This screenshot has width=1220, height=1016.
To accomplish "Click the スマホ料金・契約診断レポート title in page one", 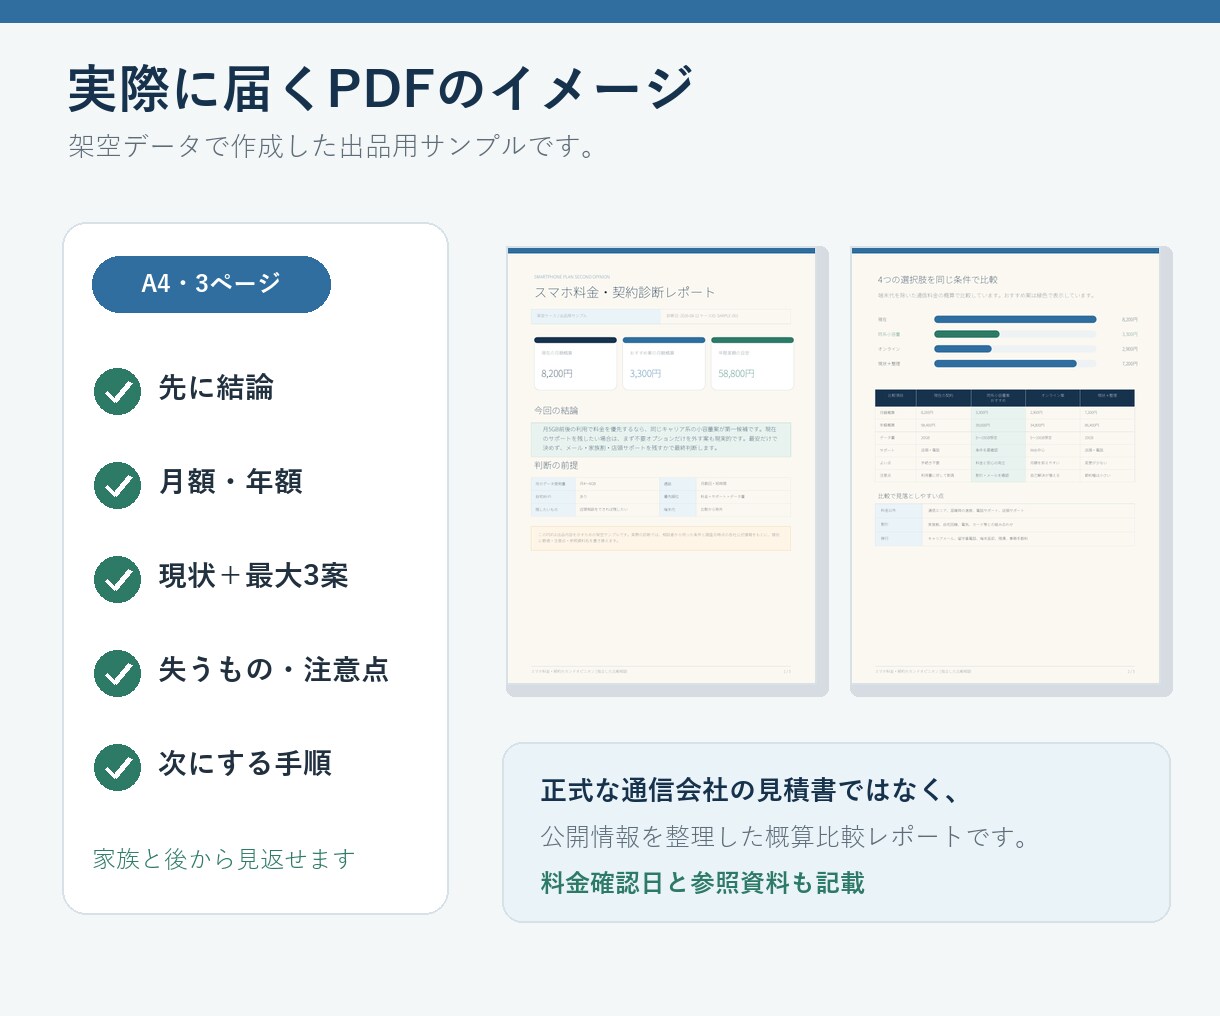I will coord(625,293).
